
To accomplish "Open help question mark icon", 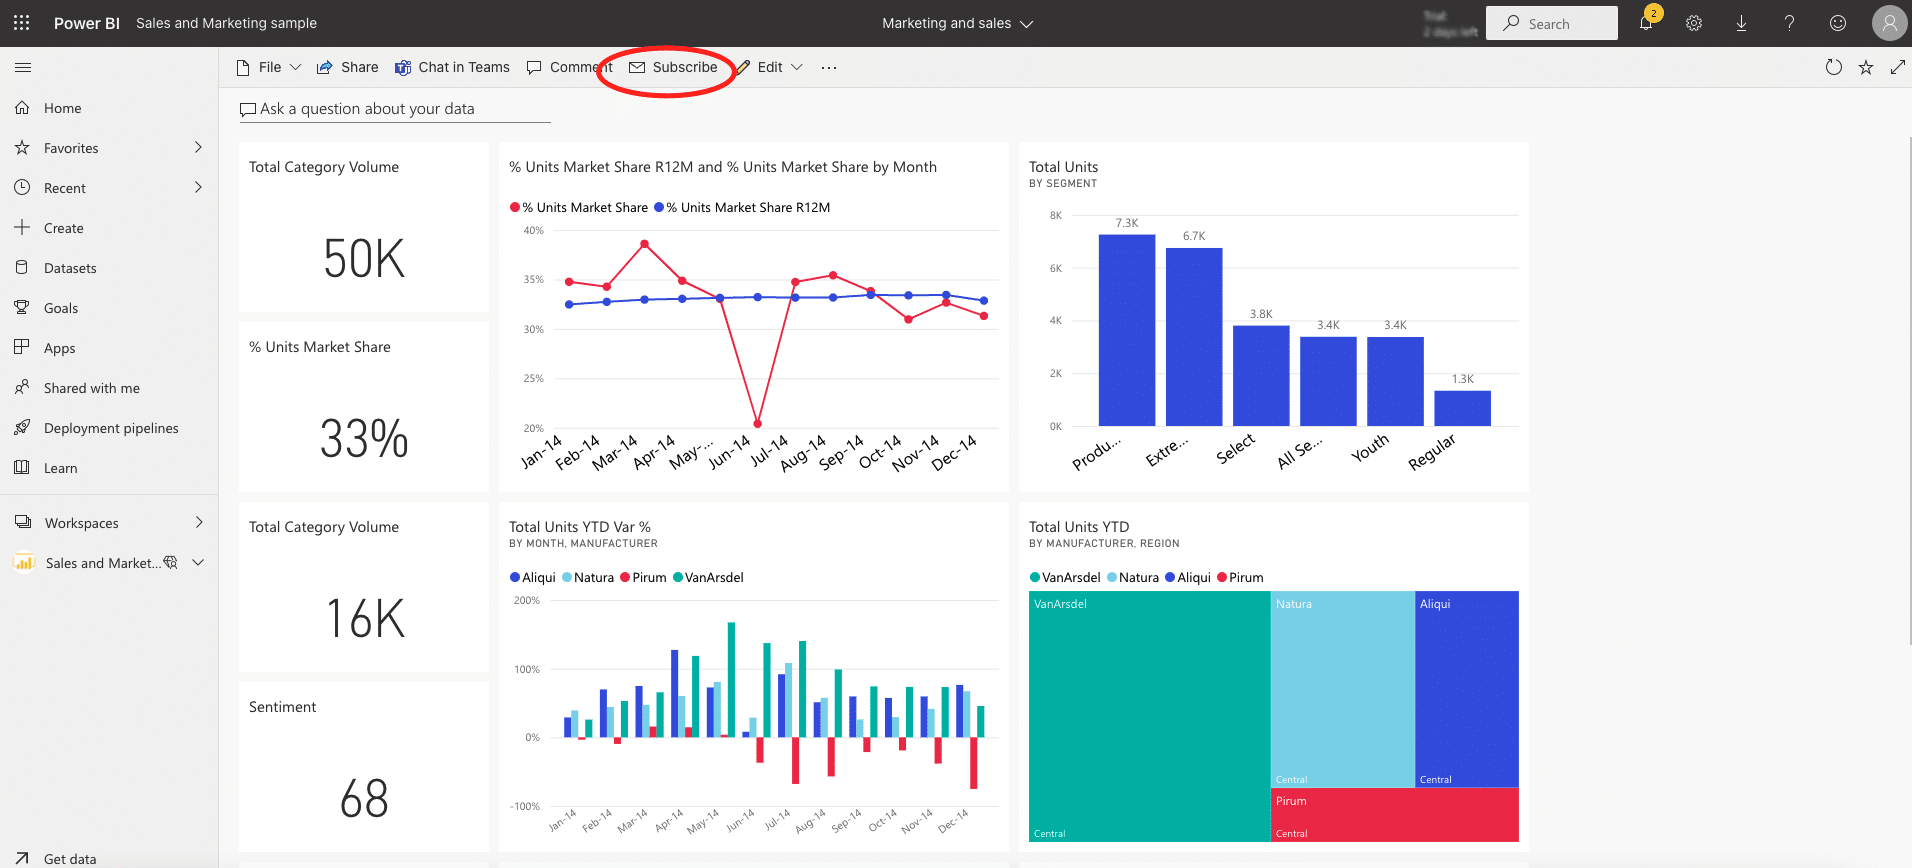I will (x=1789, y=23).
